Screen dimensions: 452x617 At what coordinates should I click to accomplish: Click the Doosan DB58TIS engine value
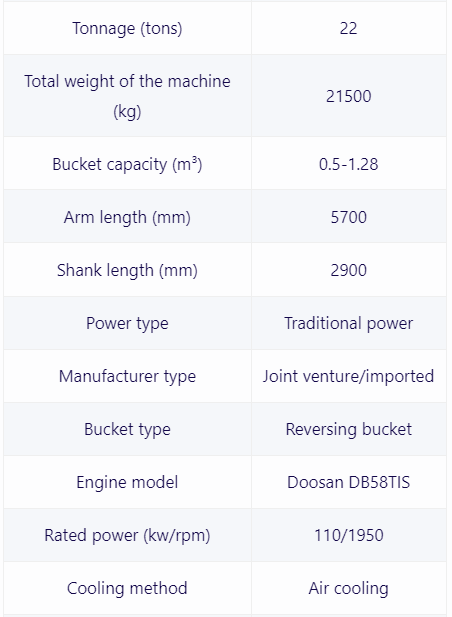(349, 482)
